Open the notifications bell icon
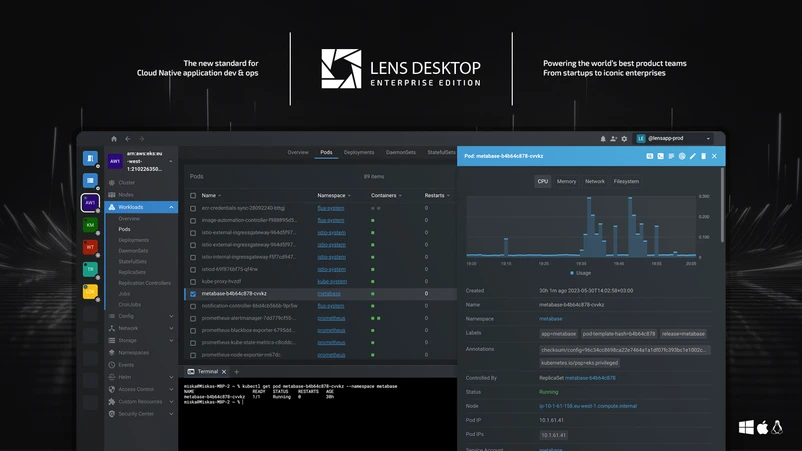The height and width of the screenshot is (451, 802). [x=603, y=139]
